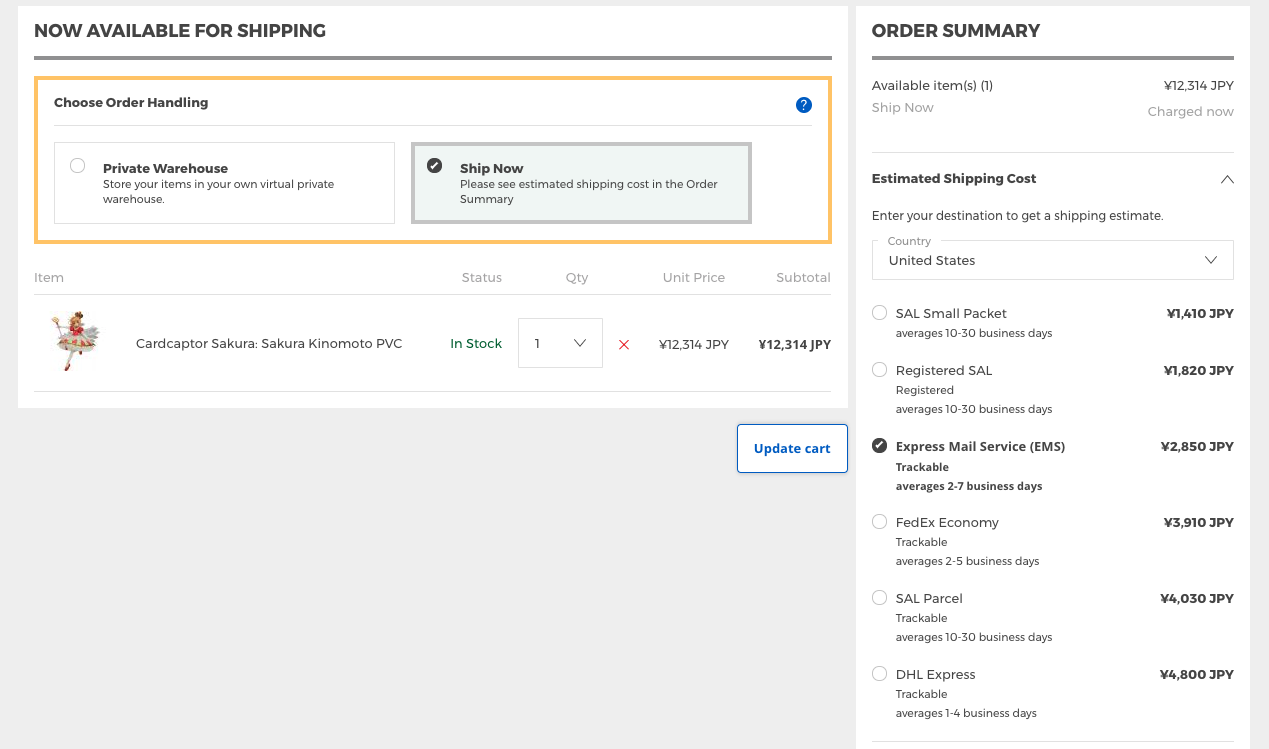The width and height of the screenshot is (1269, 749).
Task: Collapse the Estimated Shipping Cost section
Action: tap(1227, 179)
